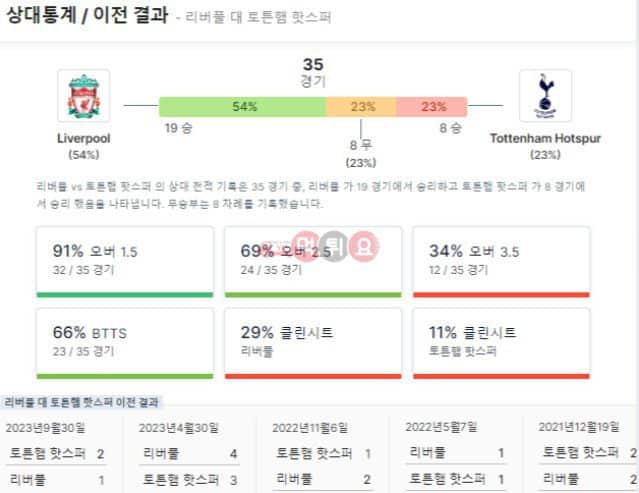Click the 리버풀 대 토트넘 핫스퍼 이전 결과 heading

pos(82,403)
